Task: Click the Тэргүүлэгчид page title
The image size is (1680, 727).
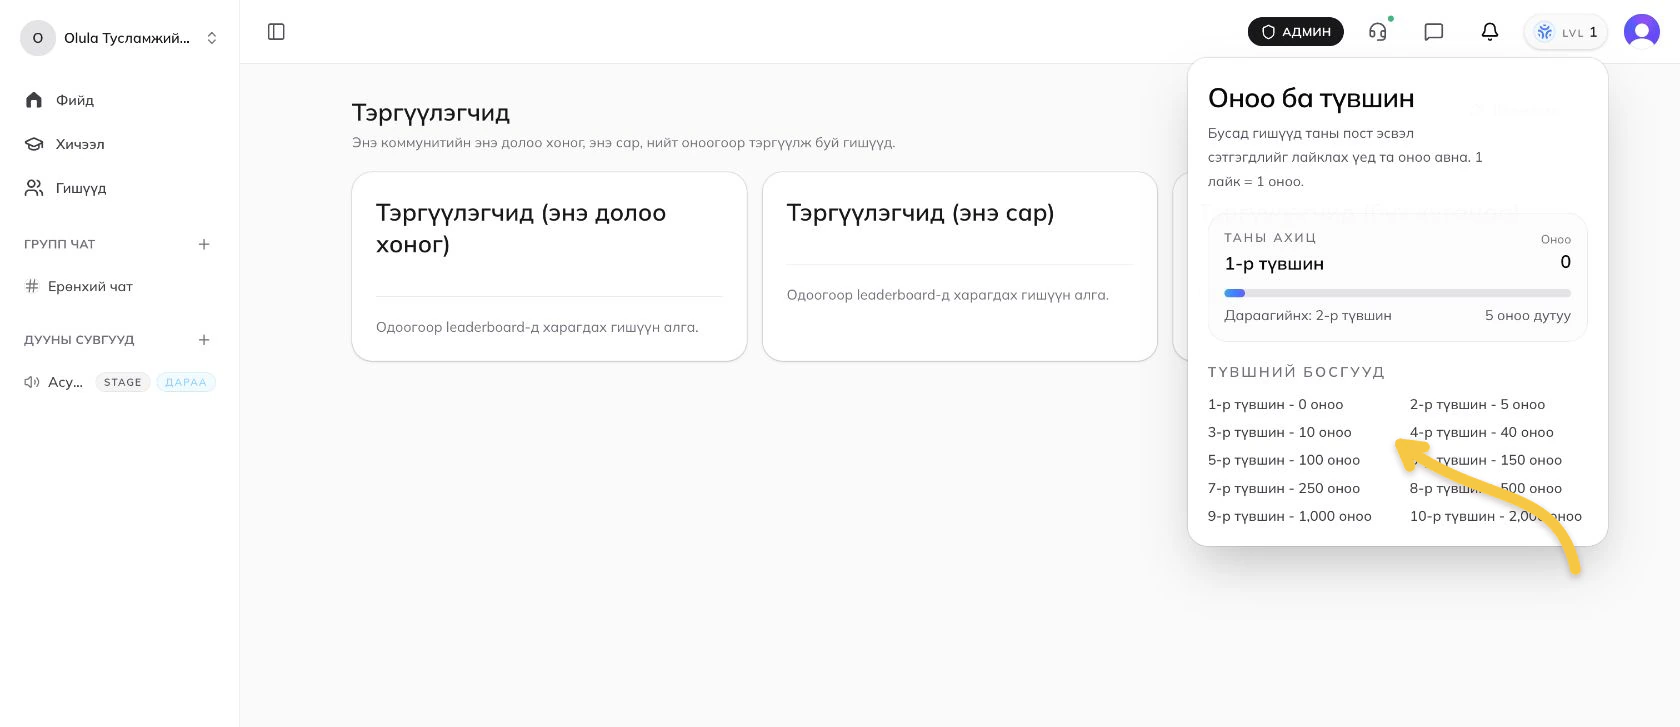Action: coord(431,113)
